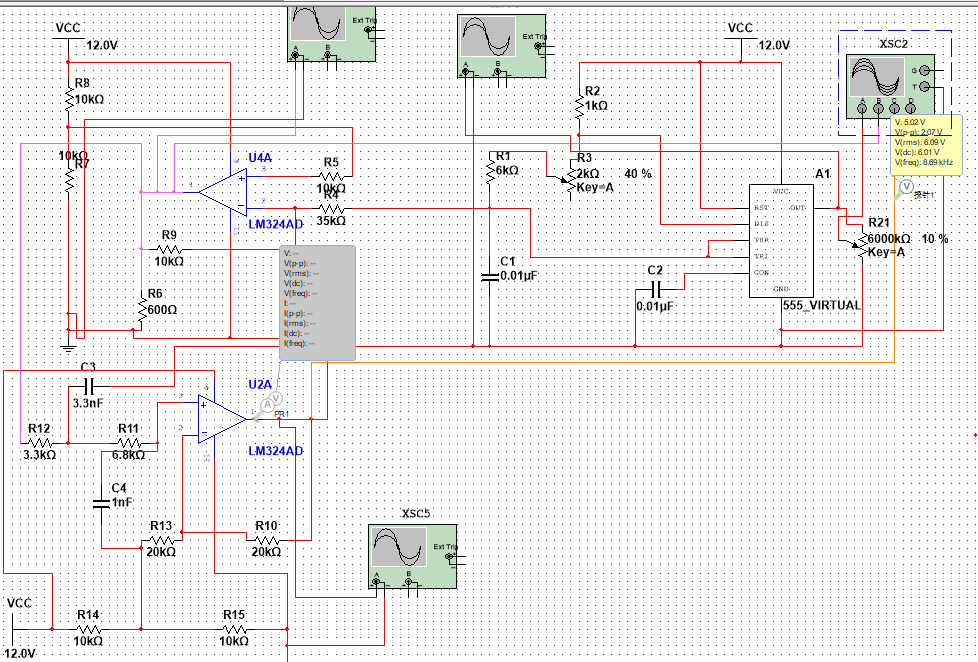Select resistor R2 1kΩ symbol
The image size is (978, 662).
(579, 105)
